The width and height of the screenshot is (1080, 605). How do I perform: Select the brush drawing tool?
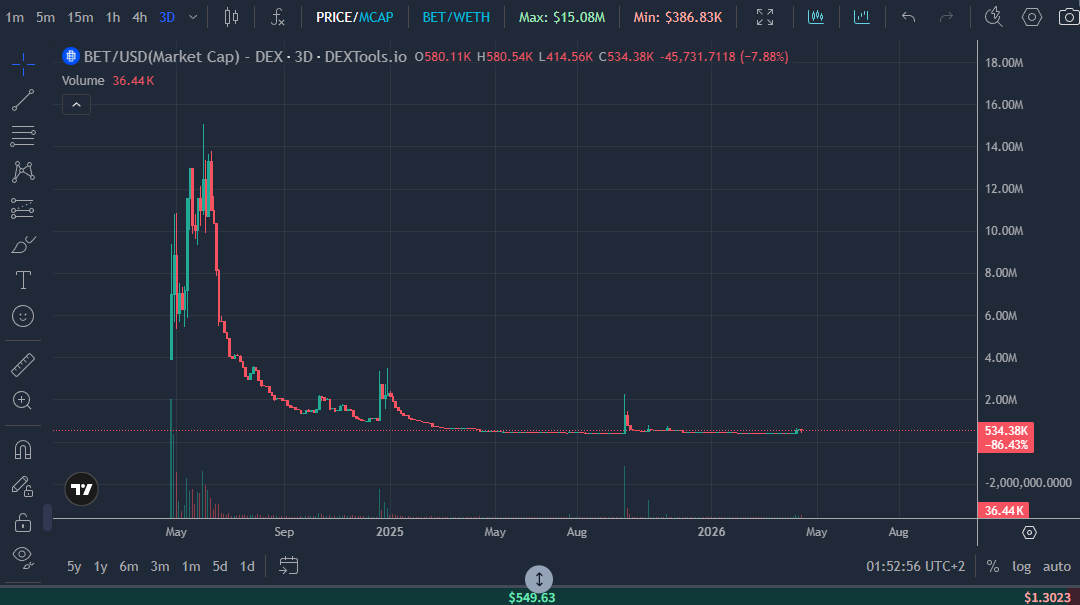tap(23, 245)
